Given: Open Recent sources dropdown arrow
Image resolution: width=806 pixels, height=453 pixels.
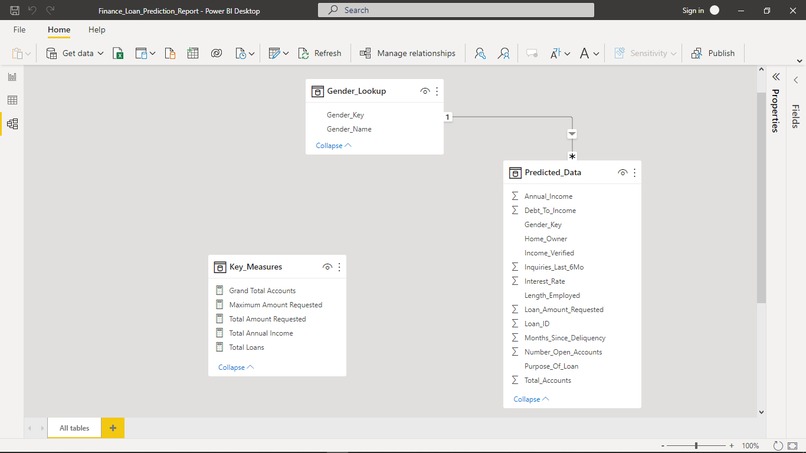Looking at the screenshot, I should click(x=252, y=53).
